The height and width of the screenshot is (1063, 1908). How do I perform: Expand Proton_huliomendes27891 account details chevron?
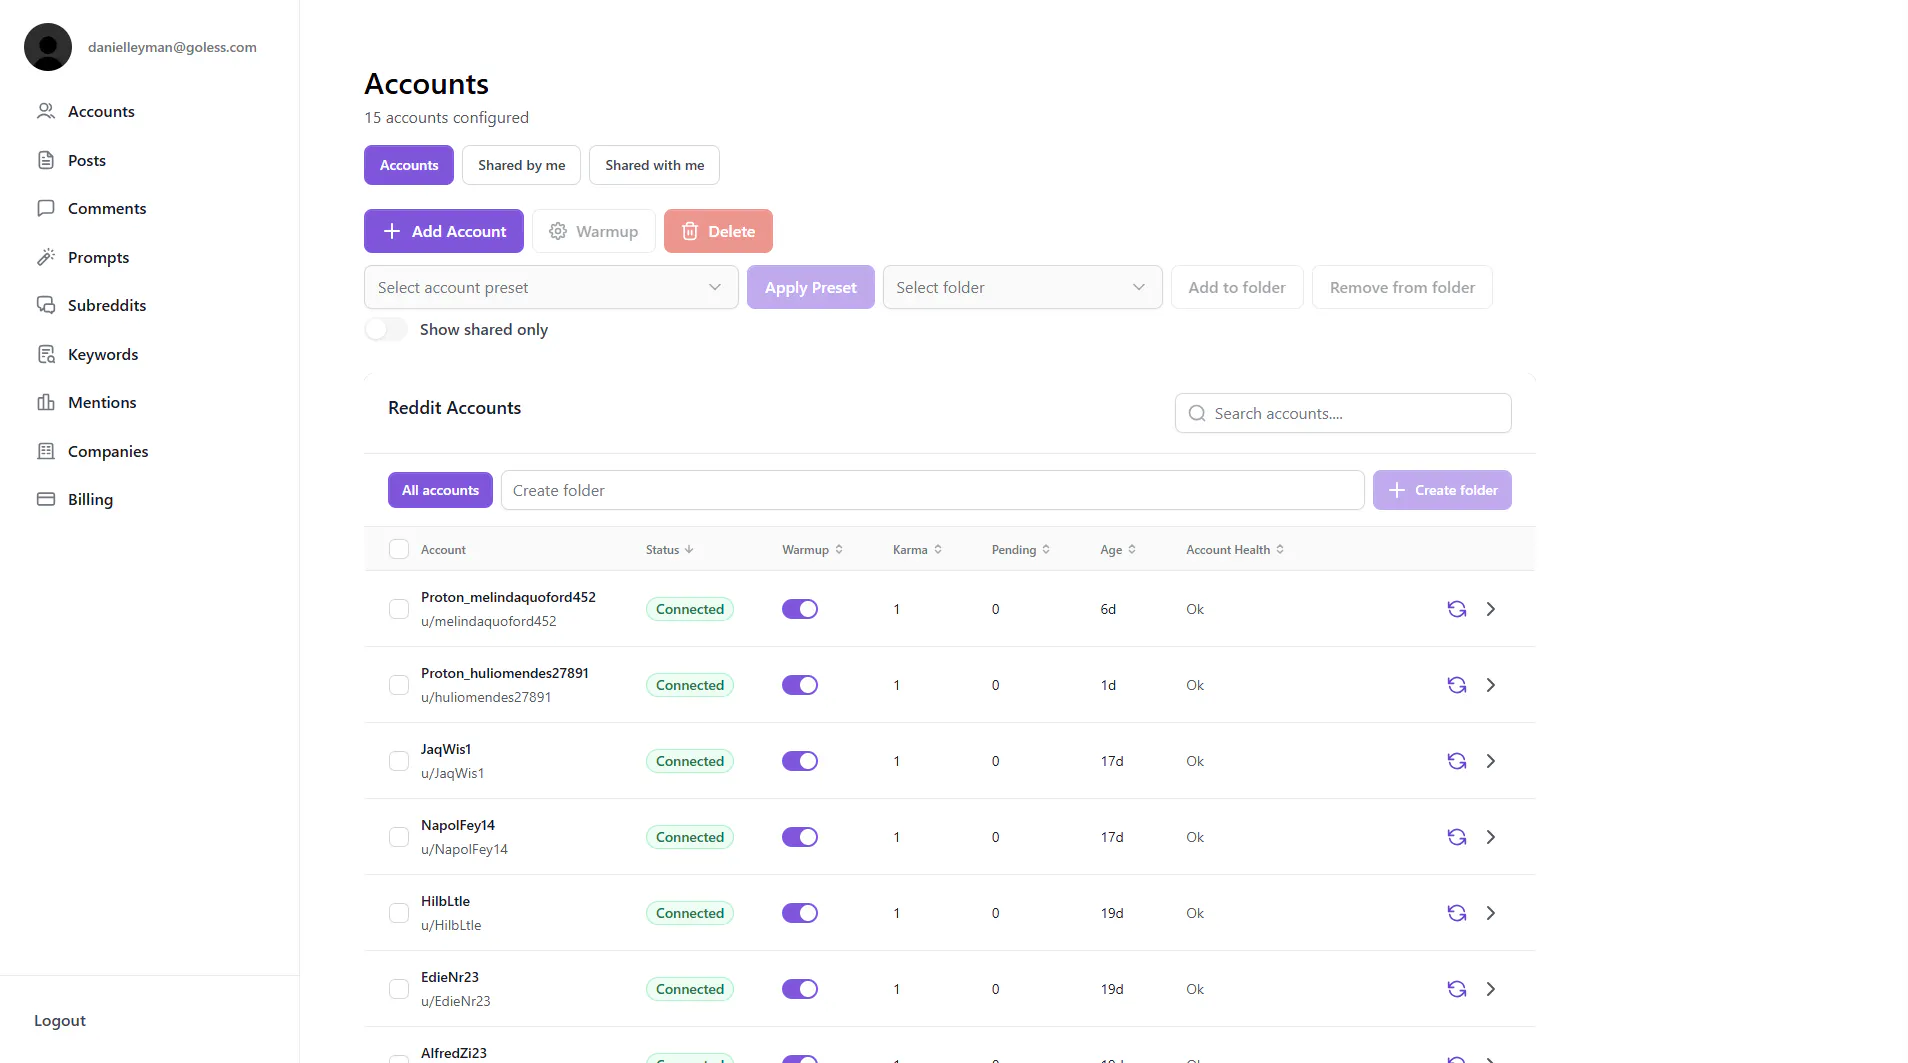[x=1491, y=685]
